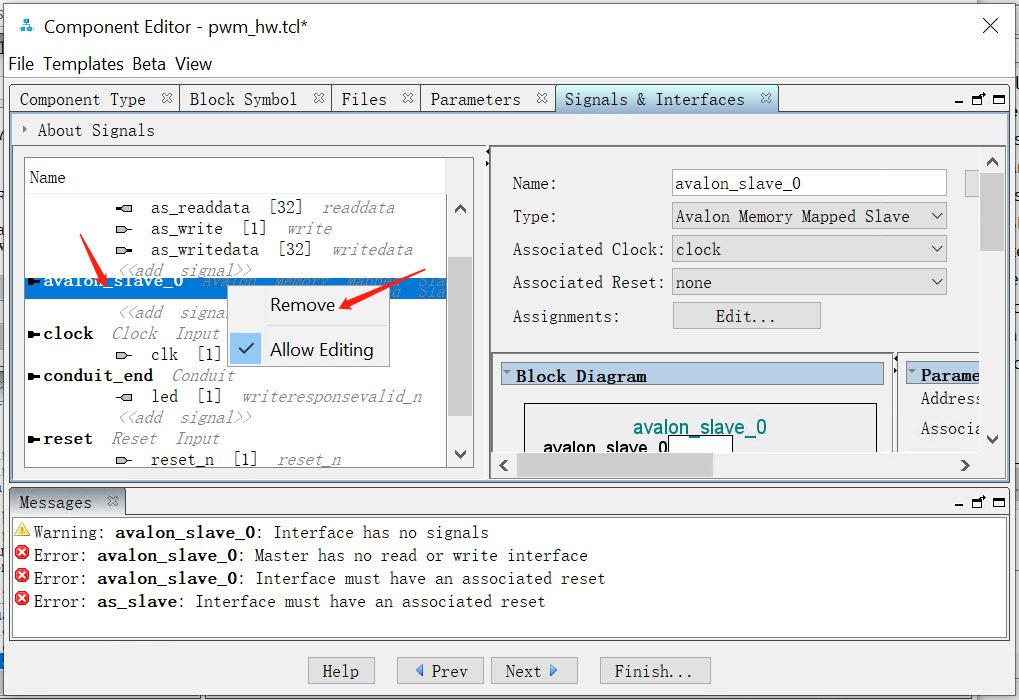Click the output arrow icon beside as_readdata
1019x700 pixels.
[x=125, y=207]
